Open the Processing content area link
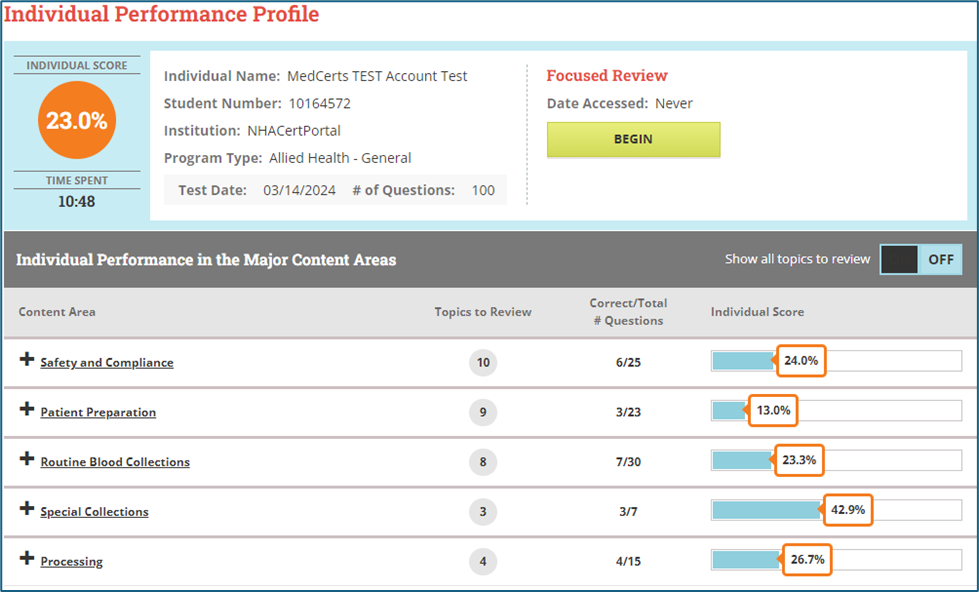 point(71,562)
